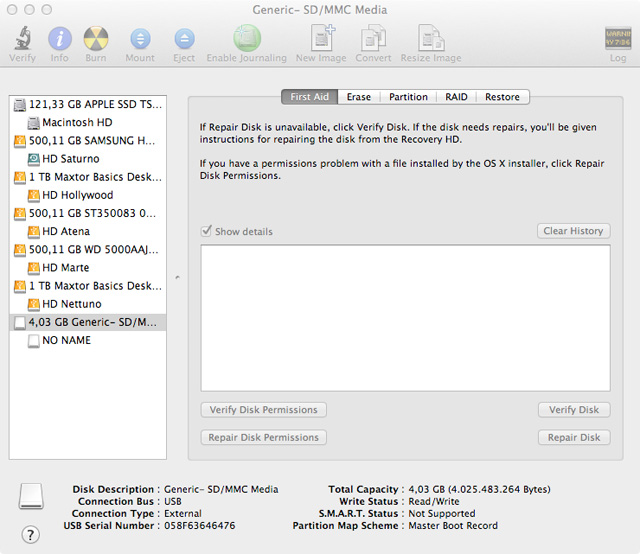Eject the selected disk via toolbar icon
Image resolution: width=640 pixels, height=554 pixels.
(184, 39)
